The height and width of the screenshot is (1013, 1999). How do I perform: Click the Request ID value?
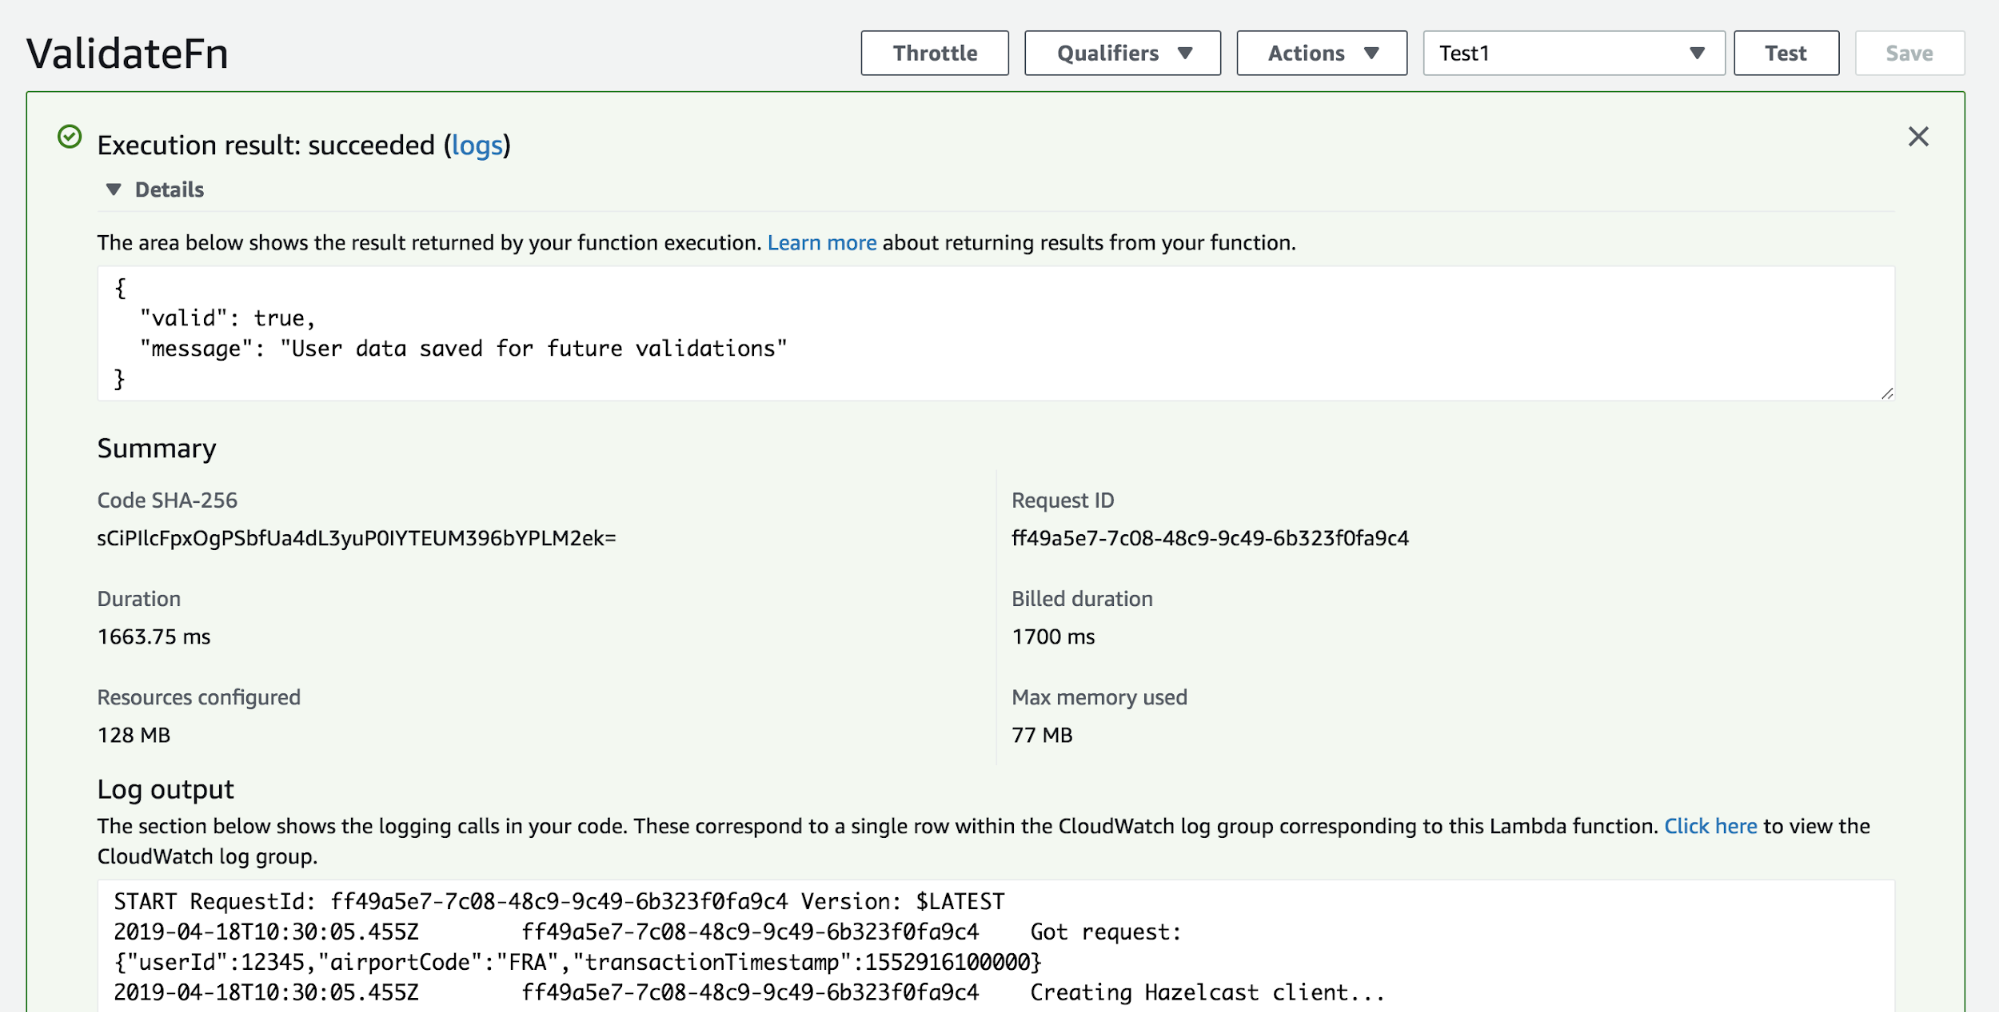point(1210,539)
